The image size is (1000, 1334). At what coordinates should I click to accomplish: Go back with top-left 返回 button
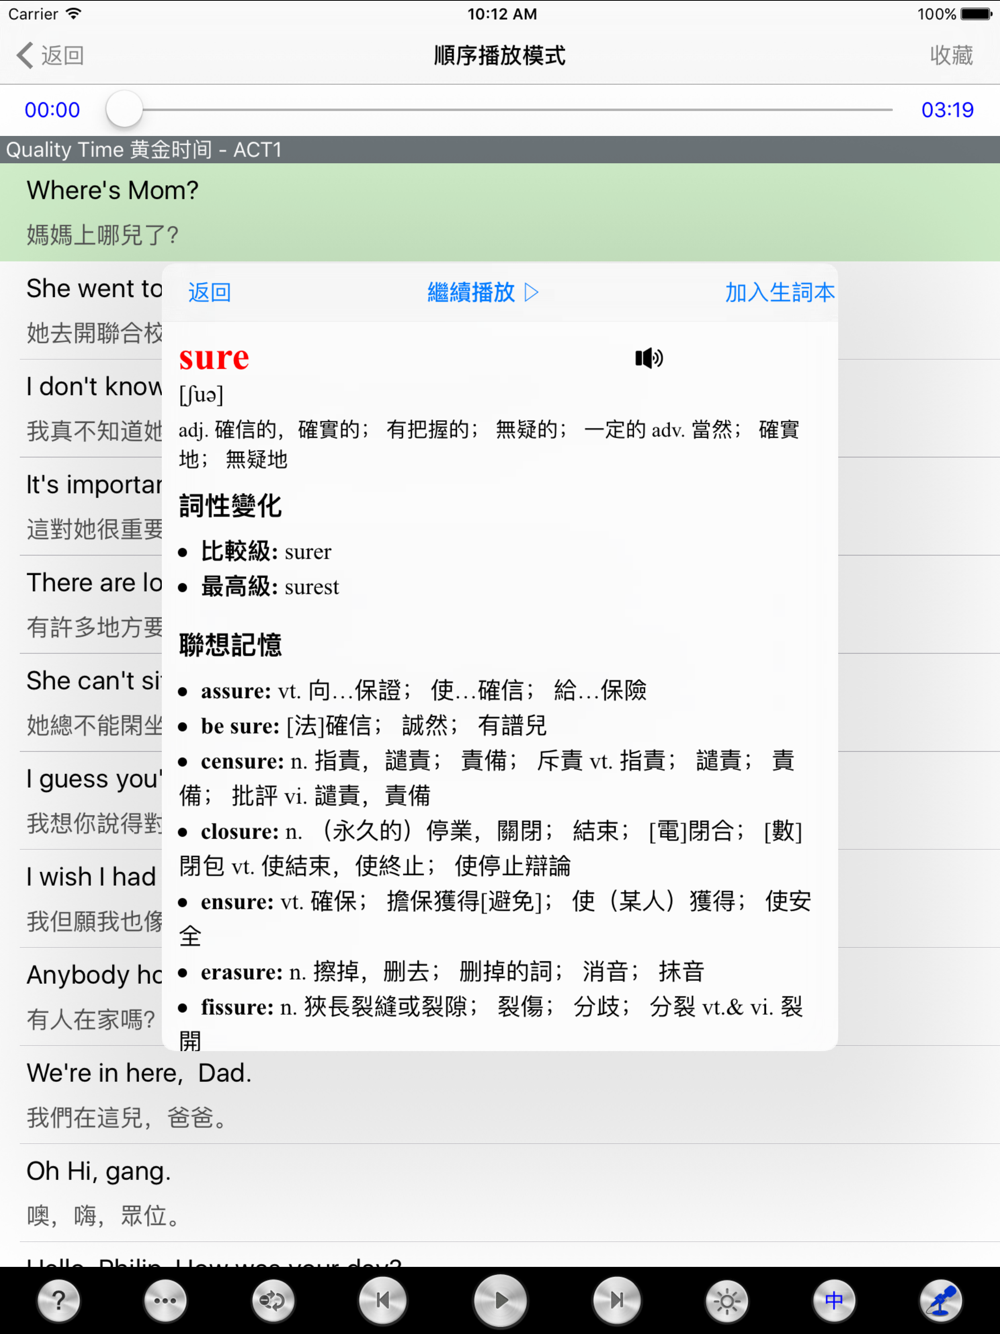(50, 55)
